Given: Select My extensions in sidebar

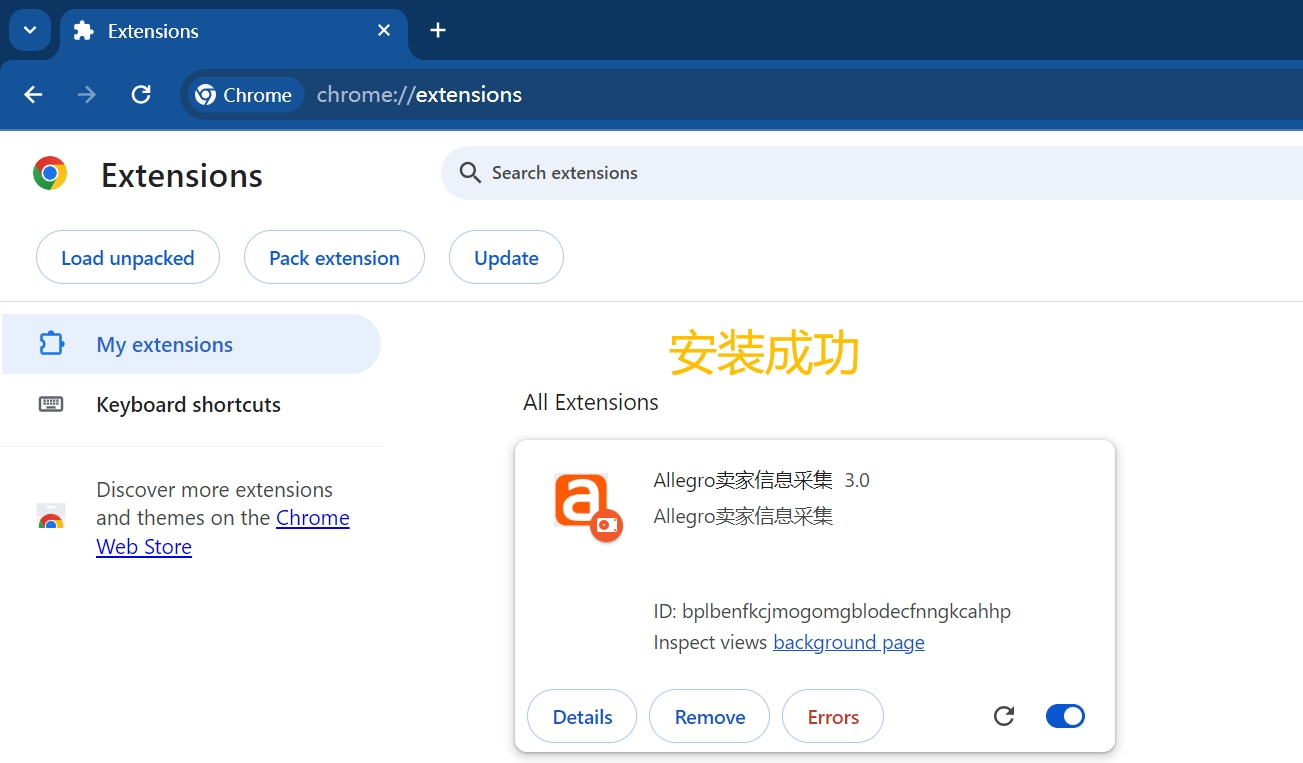Looking at the screenshot, I should pyautogui.click(x=190, y=344).
